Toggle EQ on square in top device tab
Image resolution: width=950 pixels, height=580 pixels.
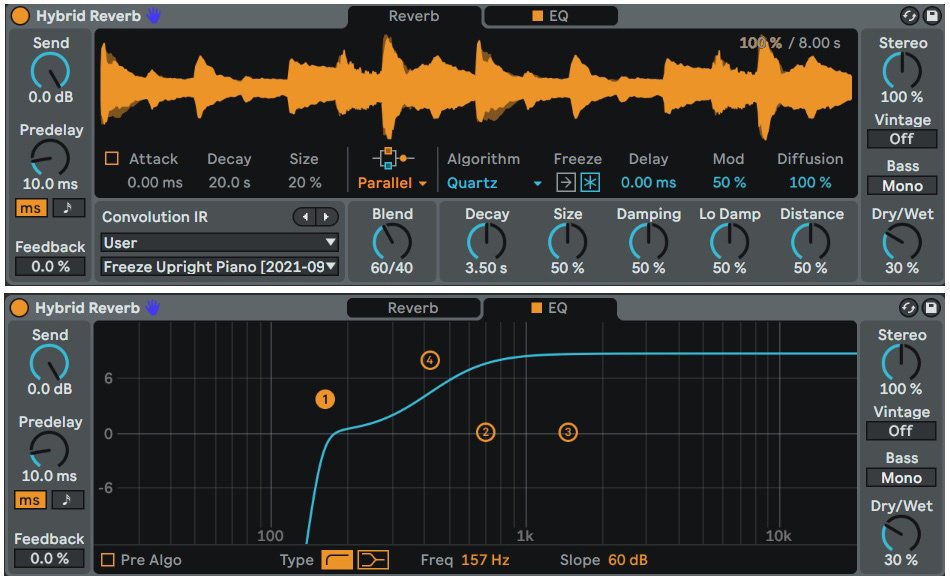pyautogui.click(x=537, y=16)
